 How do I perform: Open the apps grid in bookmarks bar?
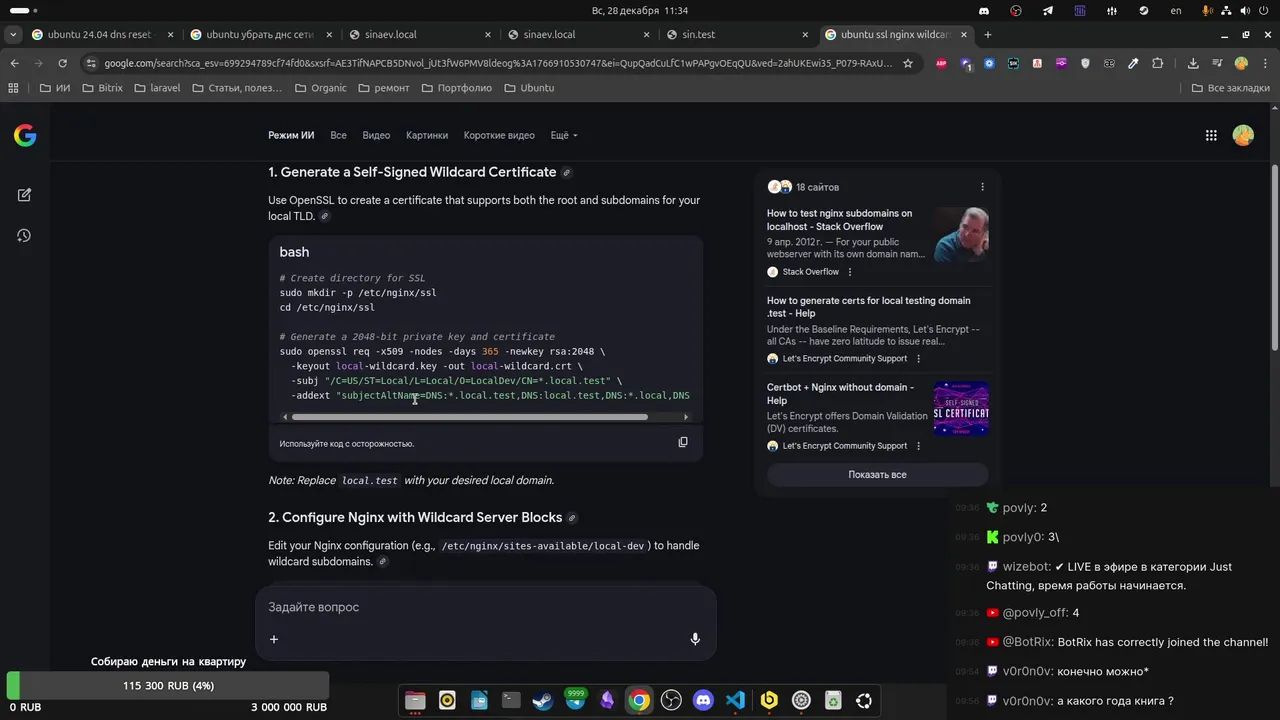point(13,88)
